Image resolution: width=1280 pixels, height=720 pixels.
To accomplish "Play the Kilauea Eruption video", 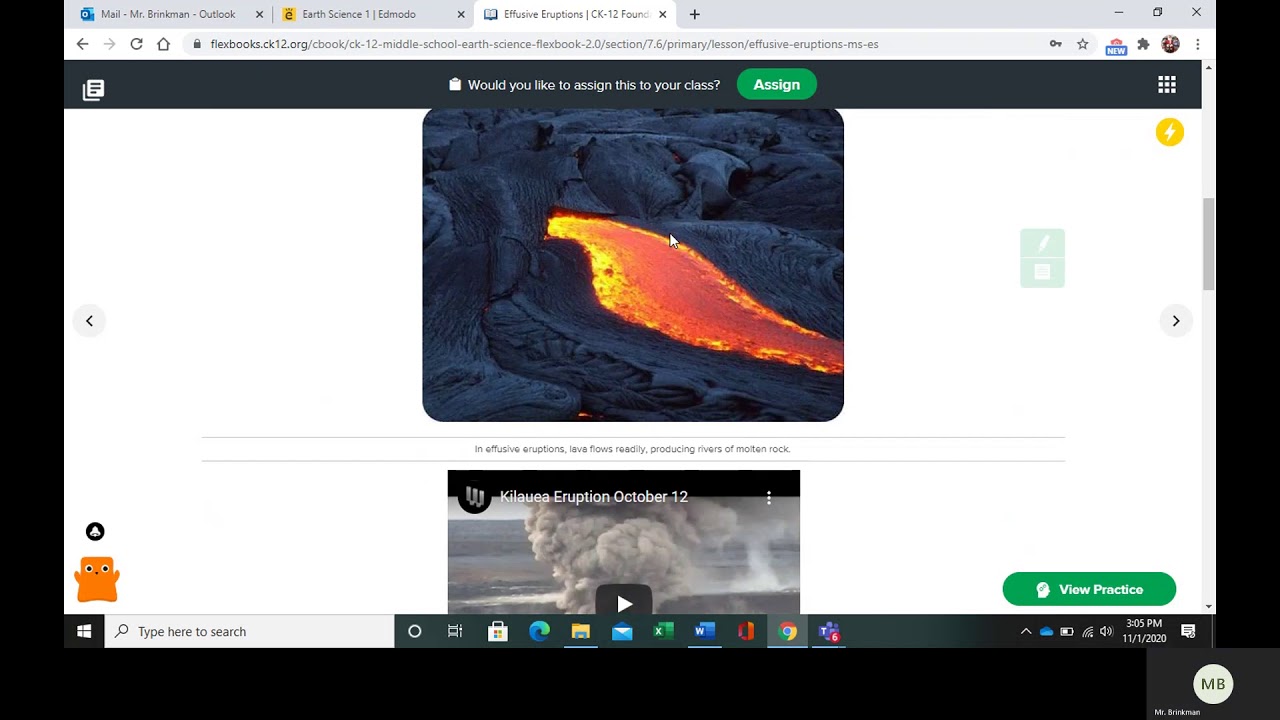I will [x=624, y=603].
